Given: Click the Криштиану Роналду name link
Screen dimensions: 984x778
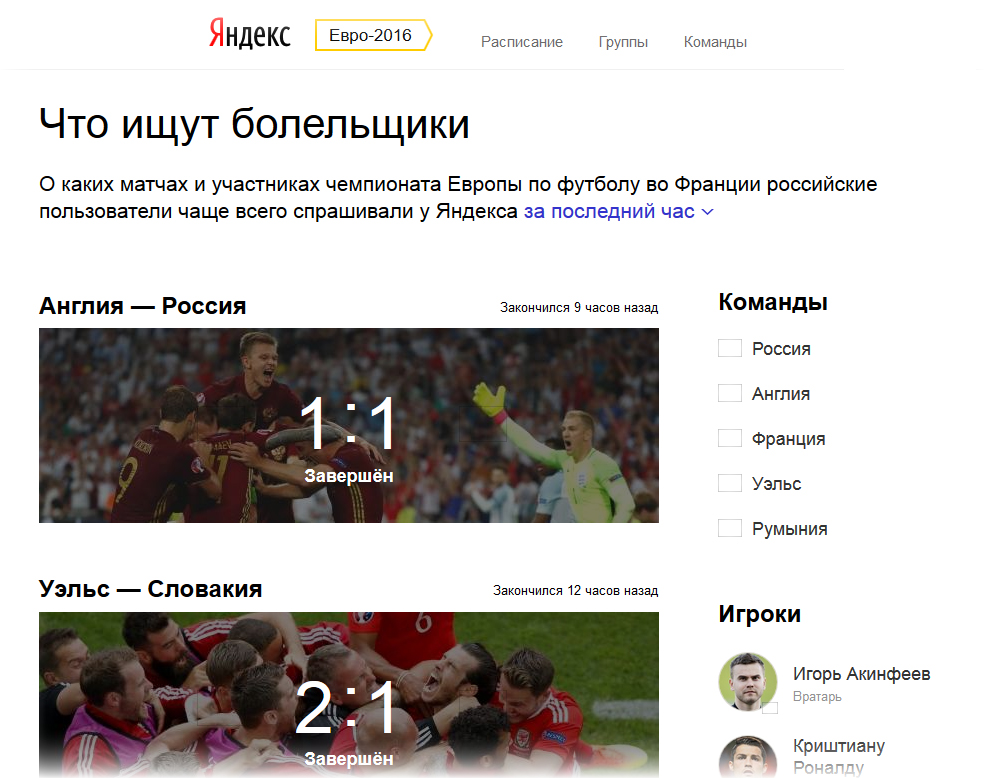Looking at the screenshot, I should pyautogui.click(x=838, y=756).
